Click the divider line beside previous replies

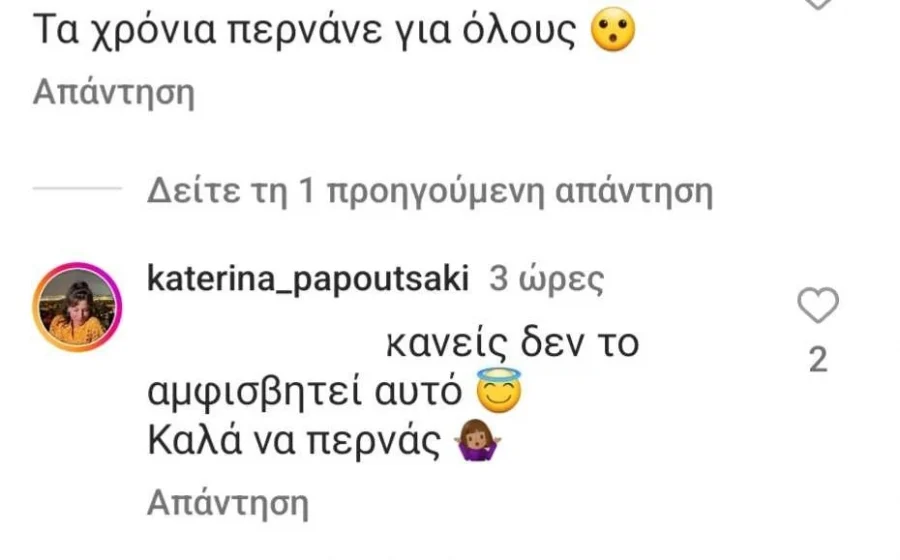77,188
